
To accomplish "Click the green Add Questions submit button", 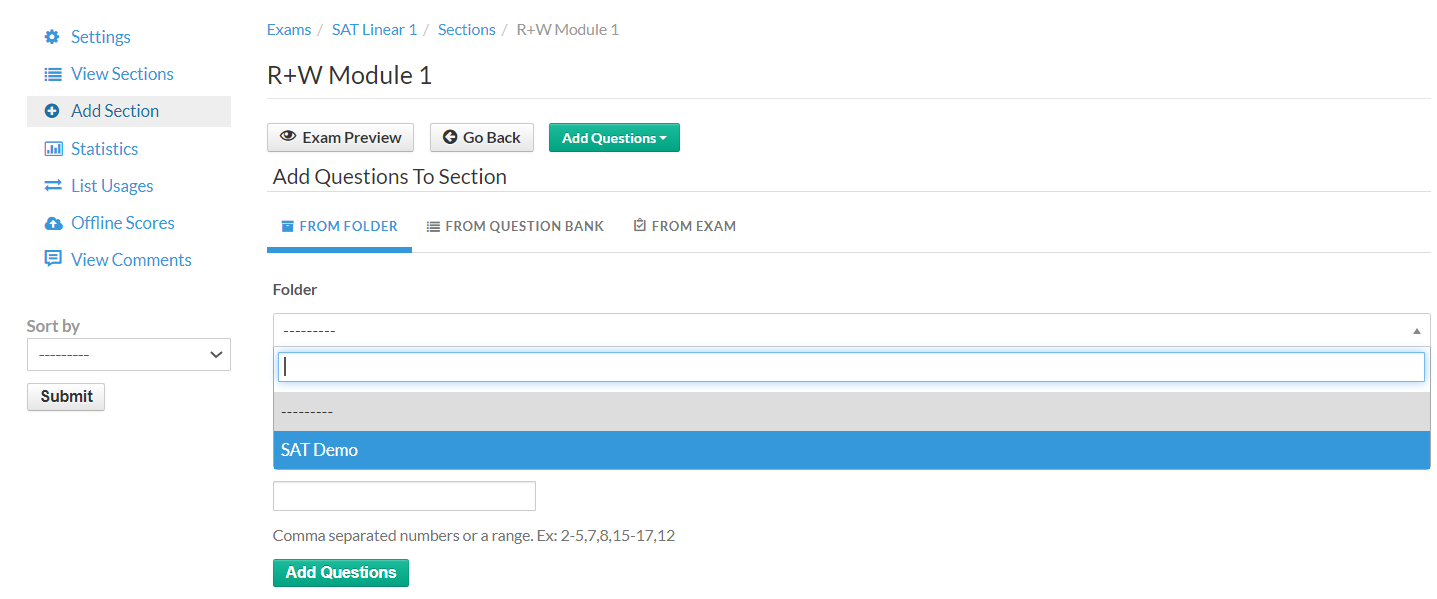I will [341, 573].
